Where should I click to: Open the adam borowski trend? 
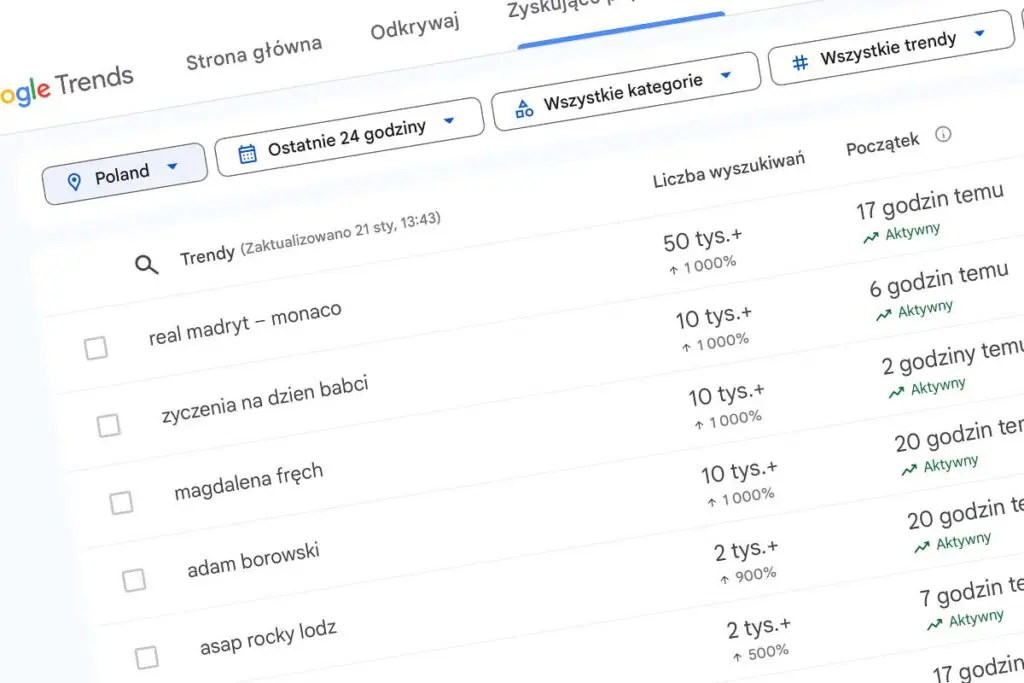click(253, 560)
